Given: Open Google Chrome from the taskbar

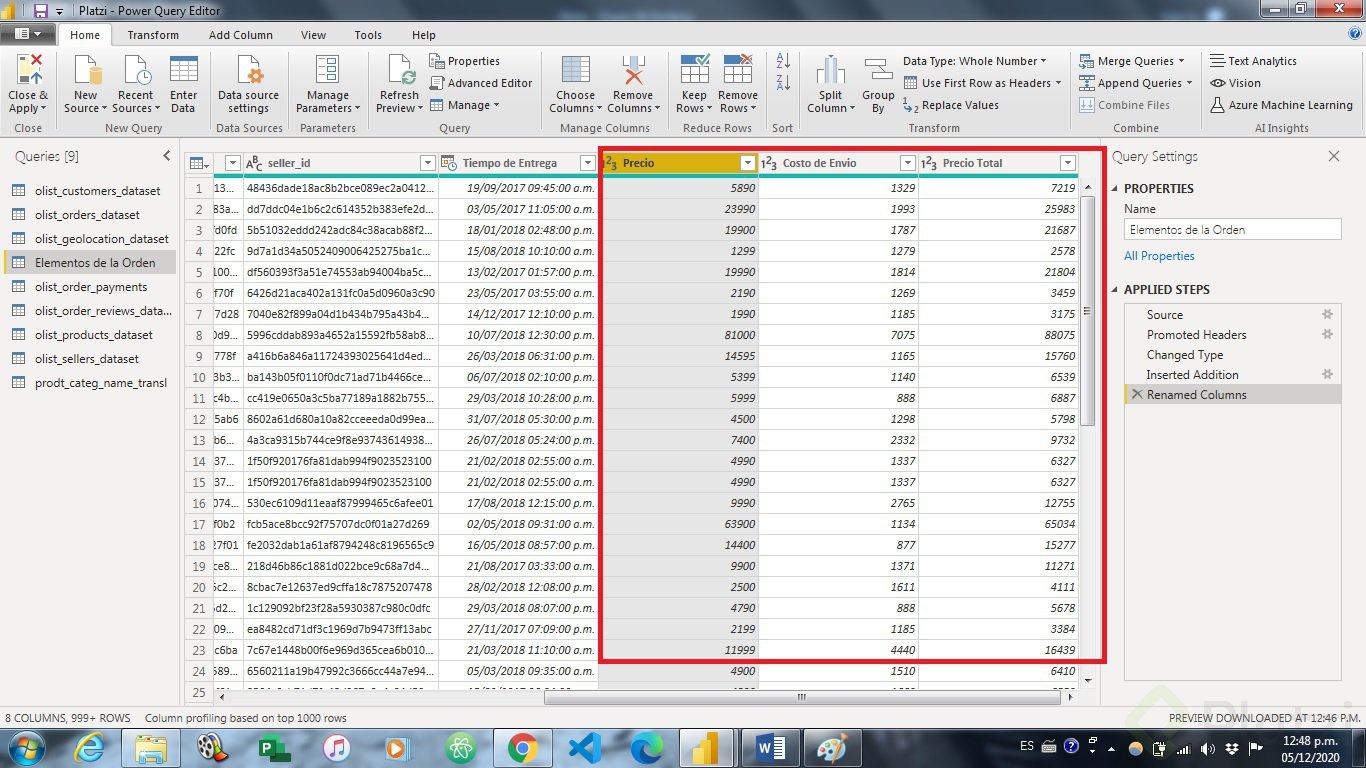Looking at the screenshot, I should (521, 748).
